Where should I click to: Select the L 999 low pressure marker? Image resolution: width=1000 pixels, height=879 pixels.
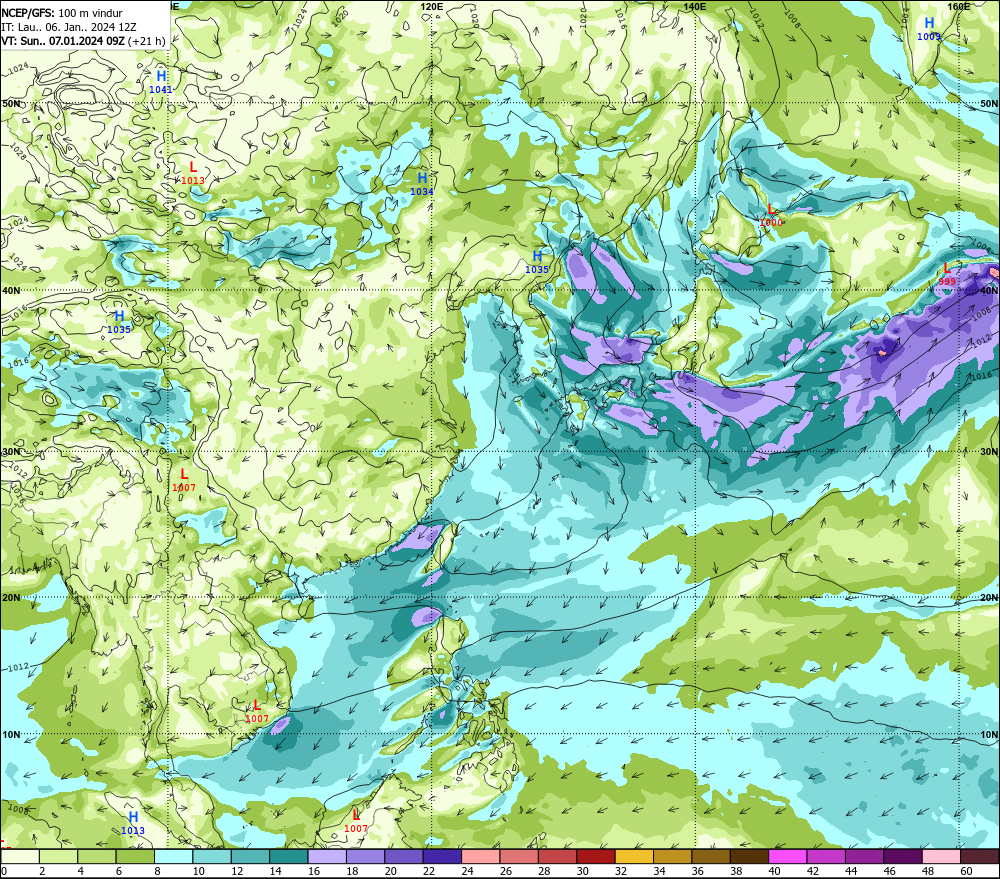point(947,275)
